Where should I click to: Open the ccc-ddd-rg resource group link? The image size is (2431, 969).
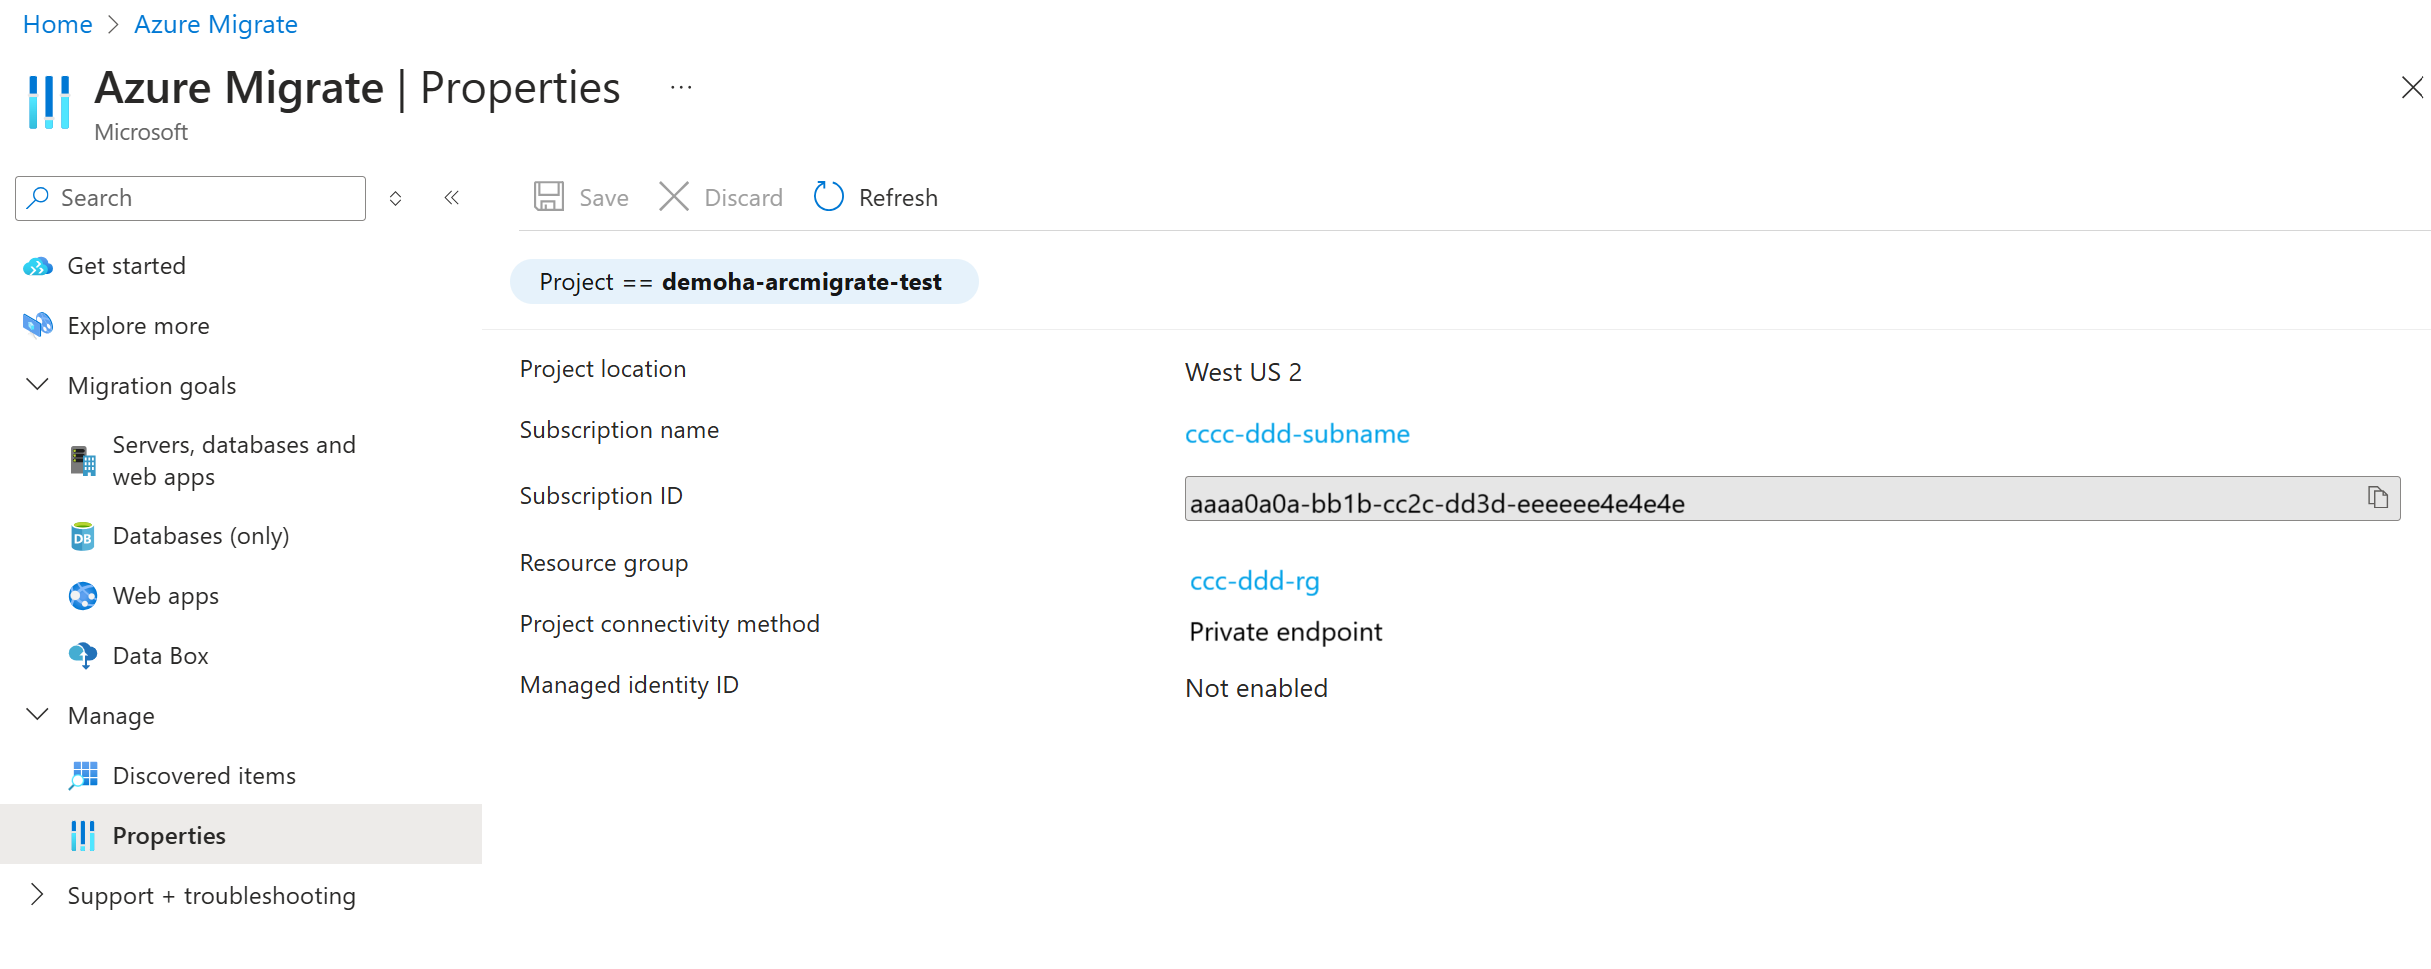click(x=1254, y=580)
